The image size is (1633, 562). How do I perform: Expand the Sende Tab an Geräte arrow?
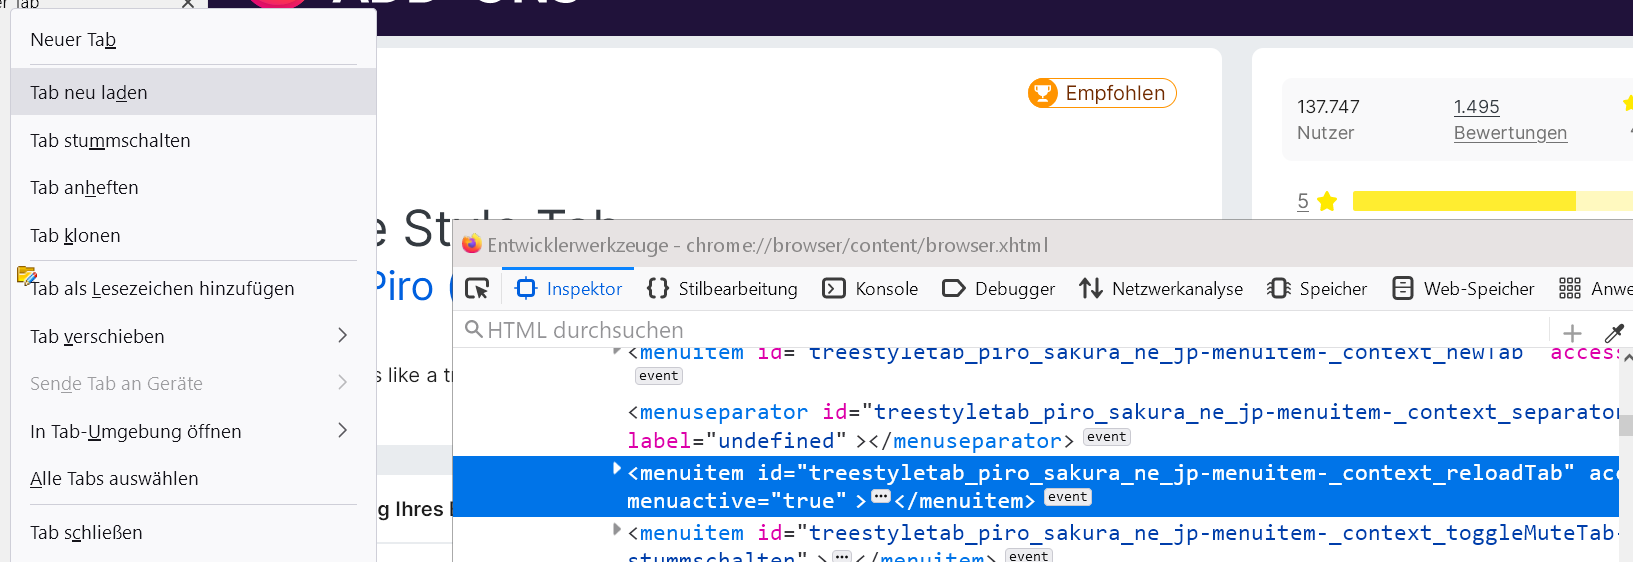point(343,383)
